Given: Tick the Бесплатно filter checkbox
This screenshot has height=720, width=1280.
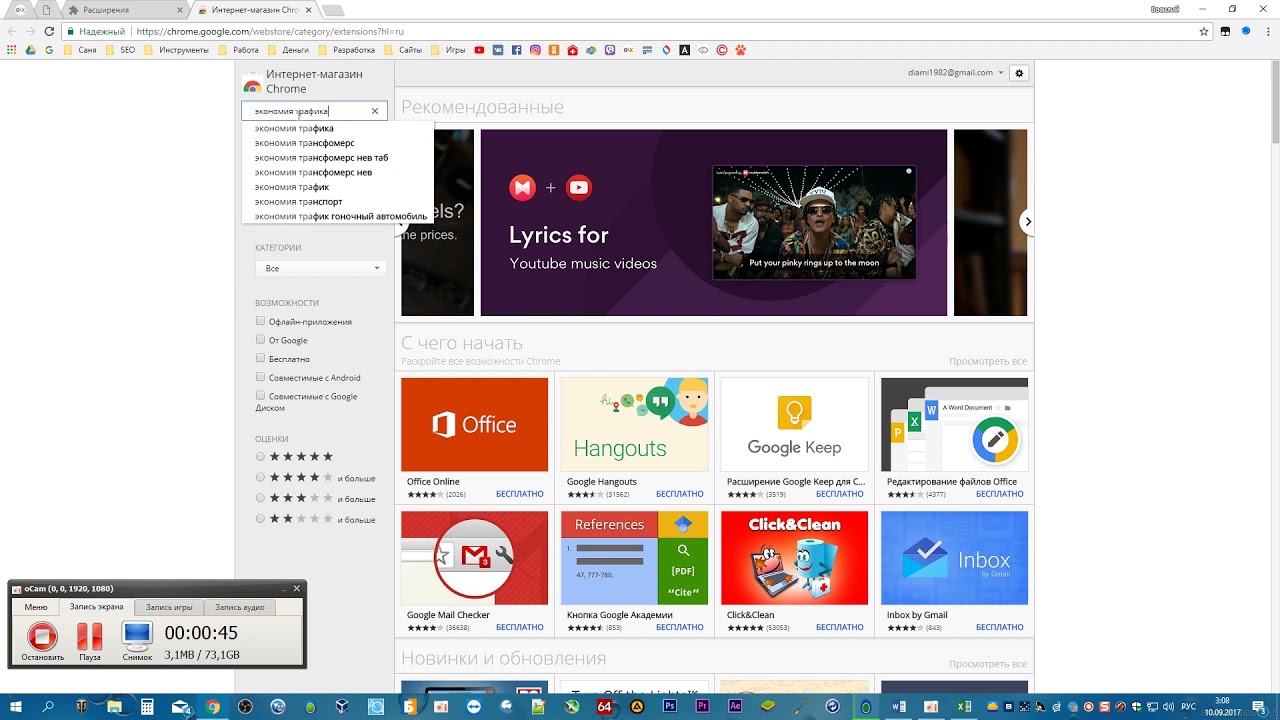Looking at the screenshot, I should [x=260, y=358].
